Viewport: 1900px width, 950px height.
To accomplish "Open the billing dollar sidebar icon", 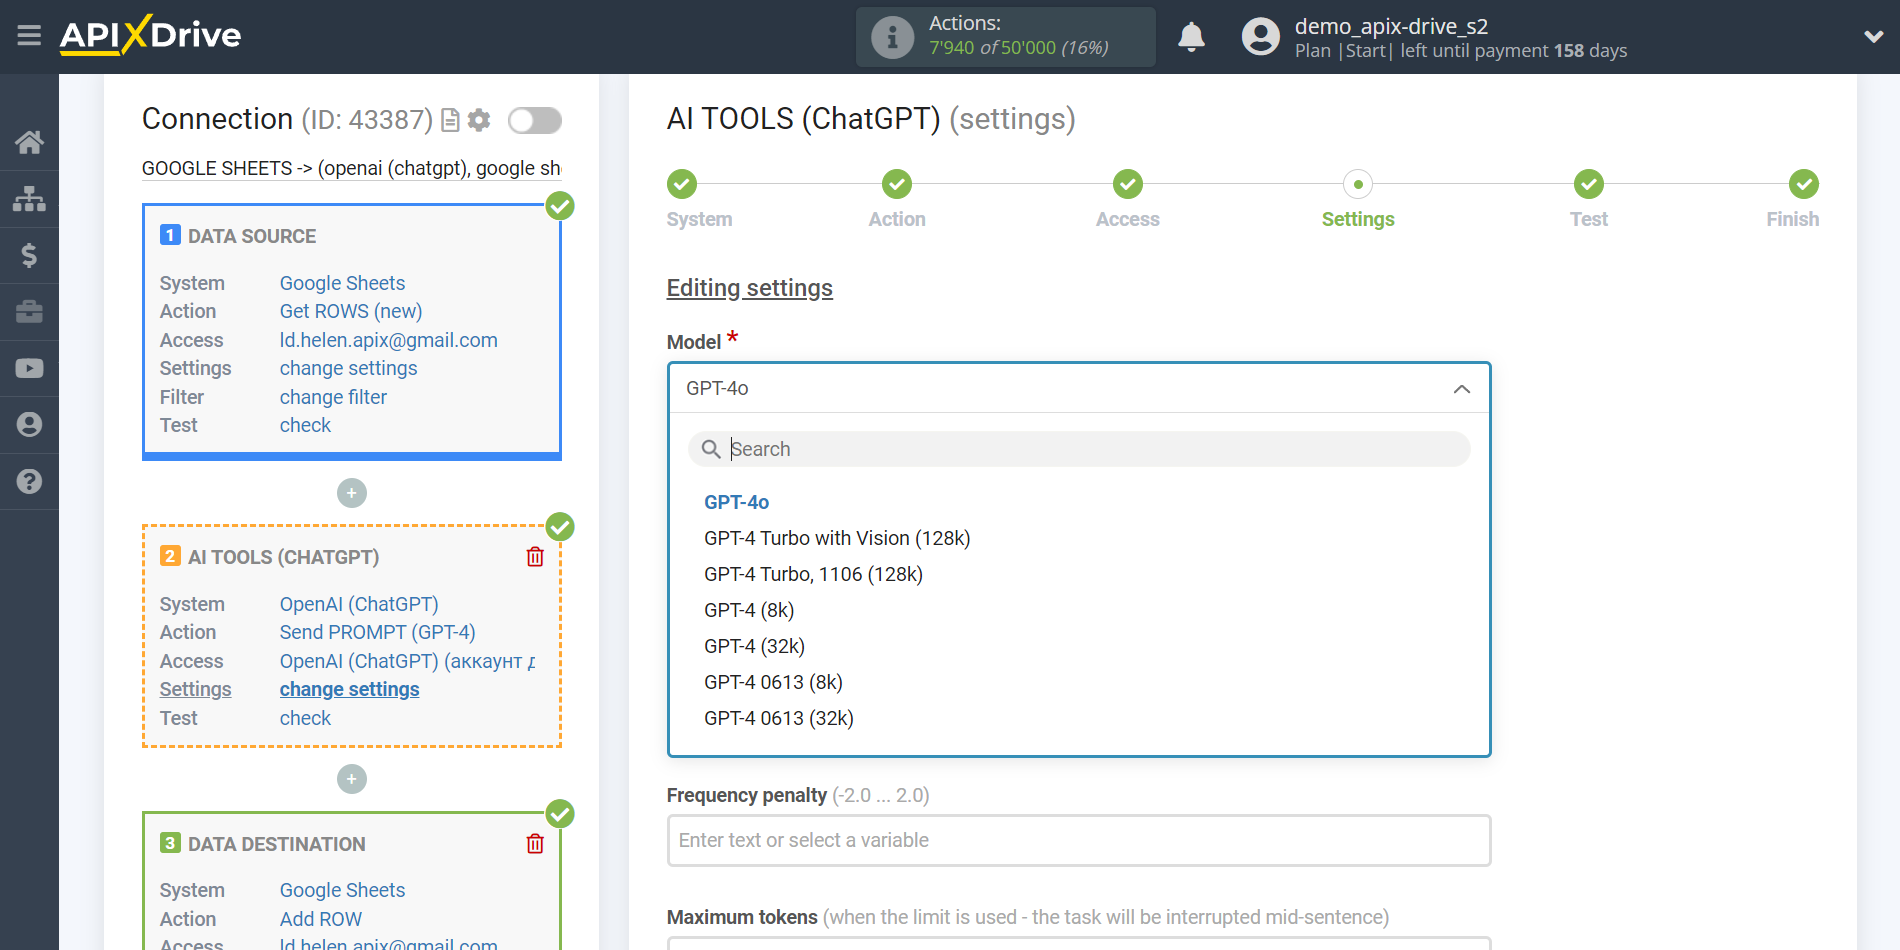I will click(29, 255).
